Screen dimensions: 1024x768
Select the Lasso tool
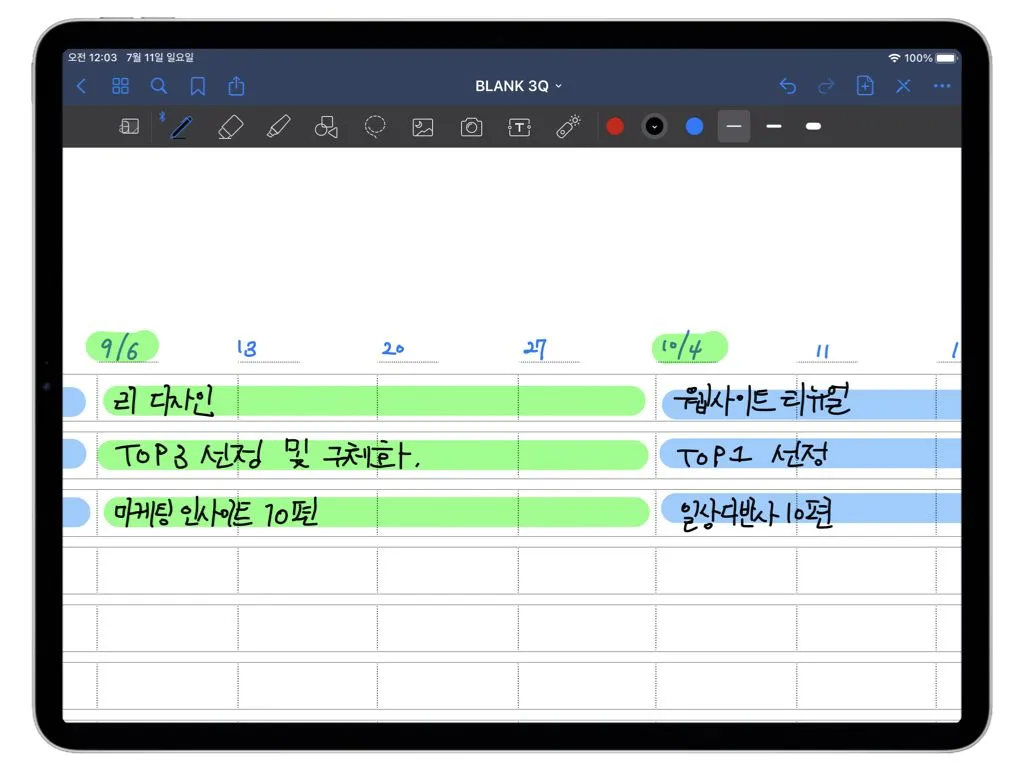point(375,127)
